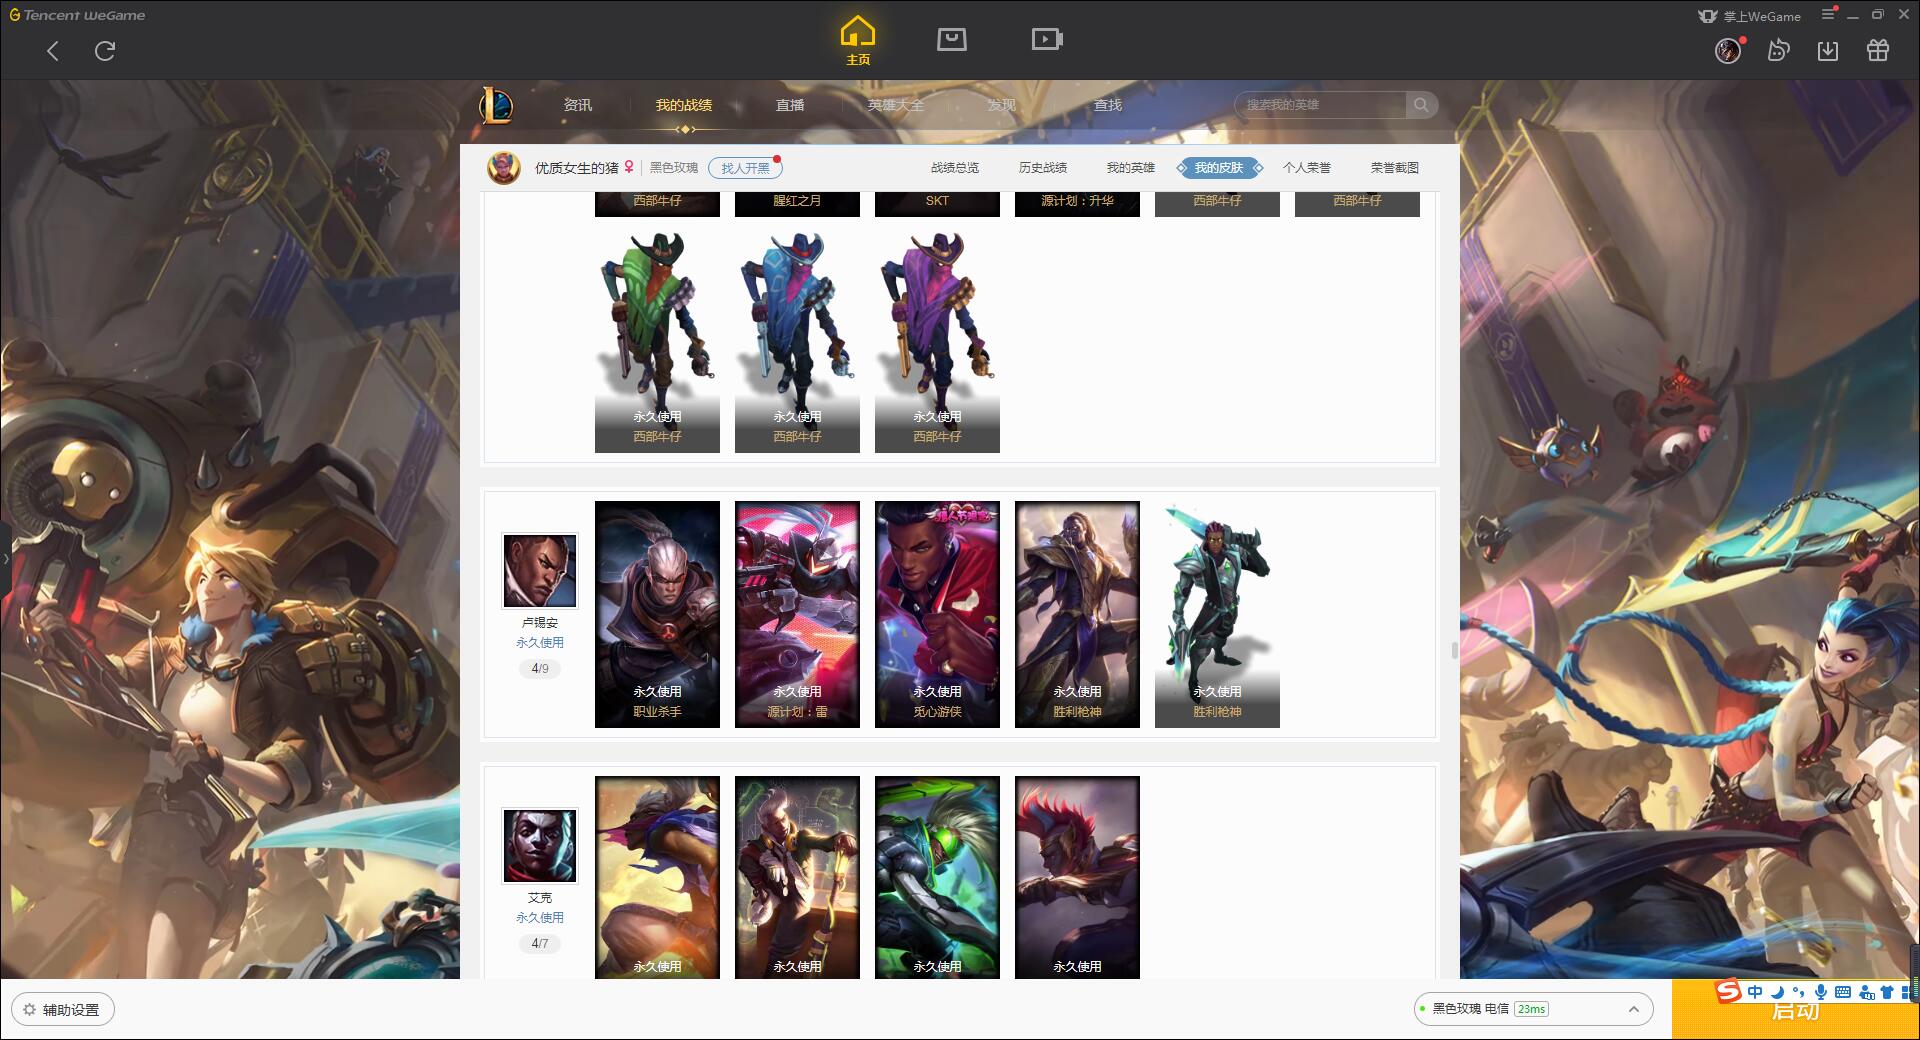Click the back arrow icon
This screenshot has width=1920, height=1040.
(x=53, y=51)
